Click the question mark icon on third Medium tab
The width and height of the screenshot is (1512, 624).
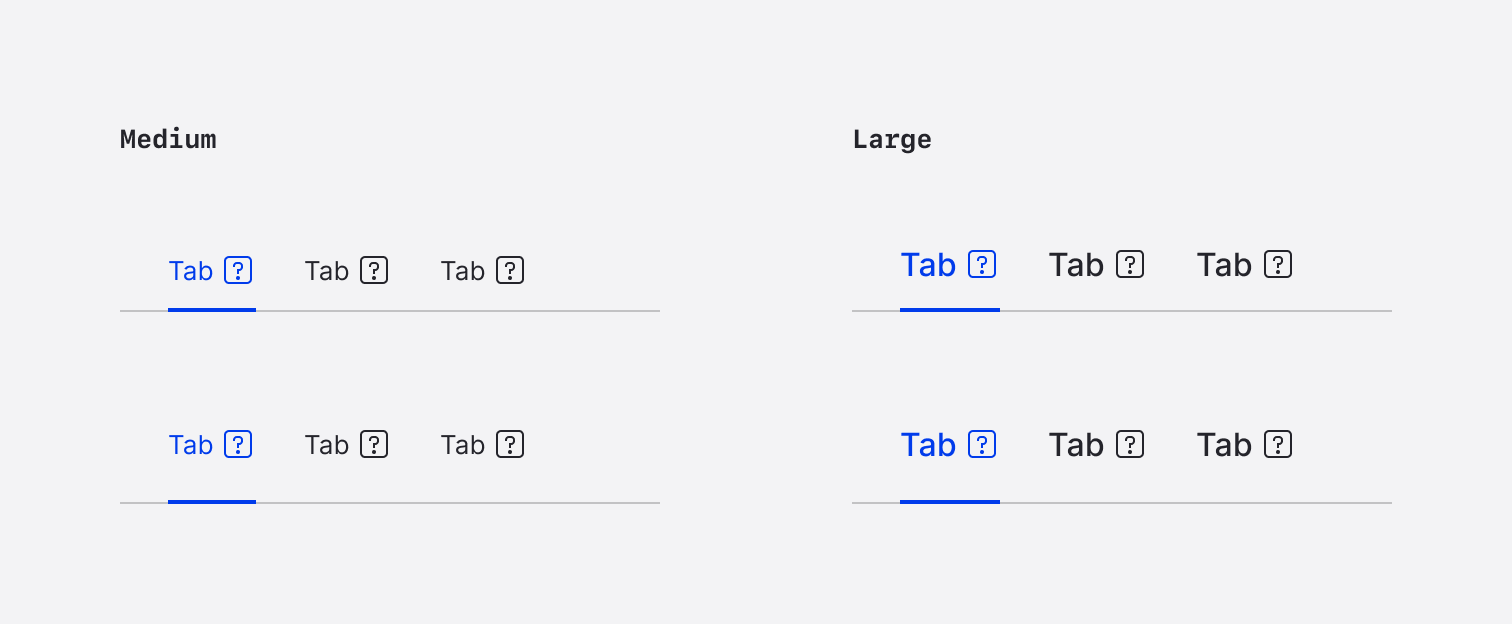click(x=511, y=270)
